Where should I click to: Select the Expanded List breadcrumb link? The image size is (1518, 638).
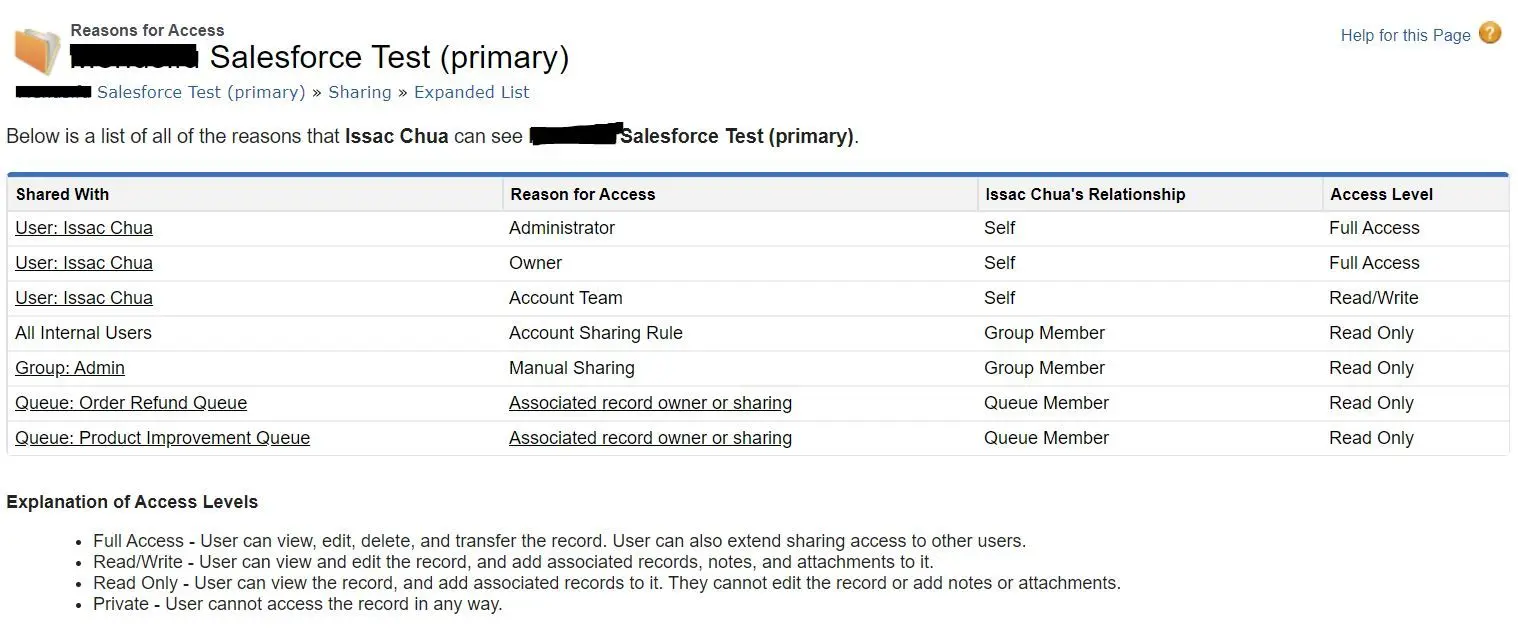(472, 92)
